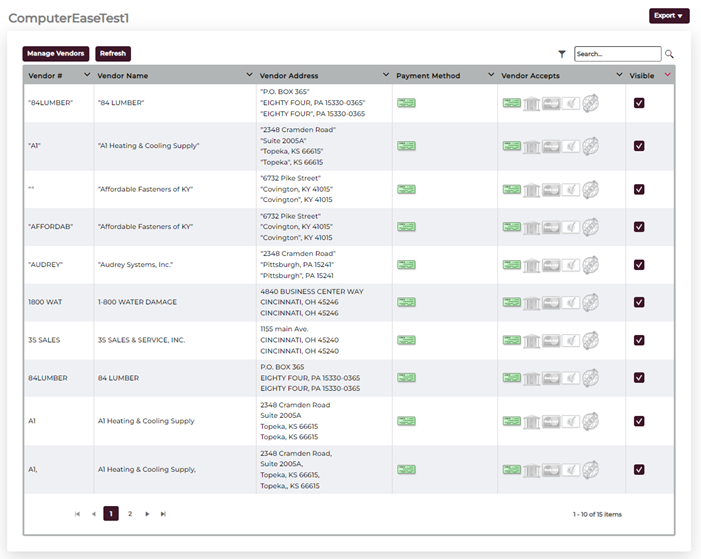
Task: Click AUDREY row's Payment Method check icon
Action: tap(406, 265)
